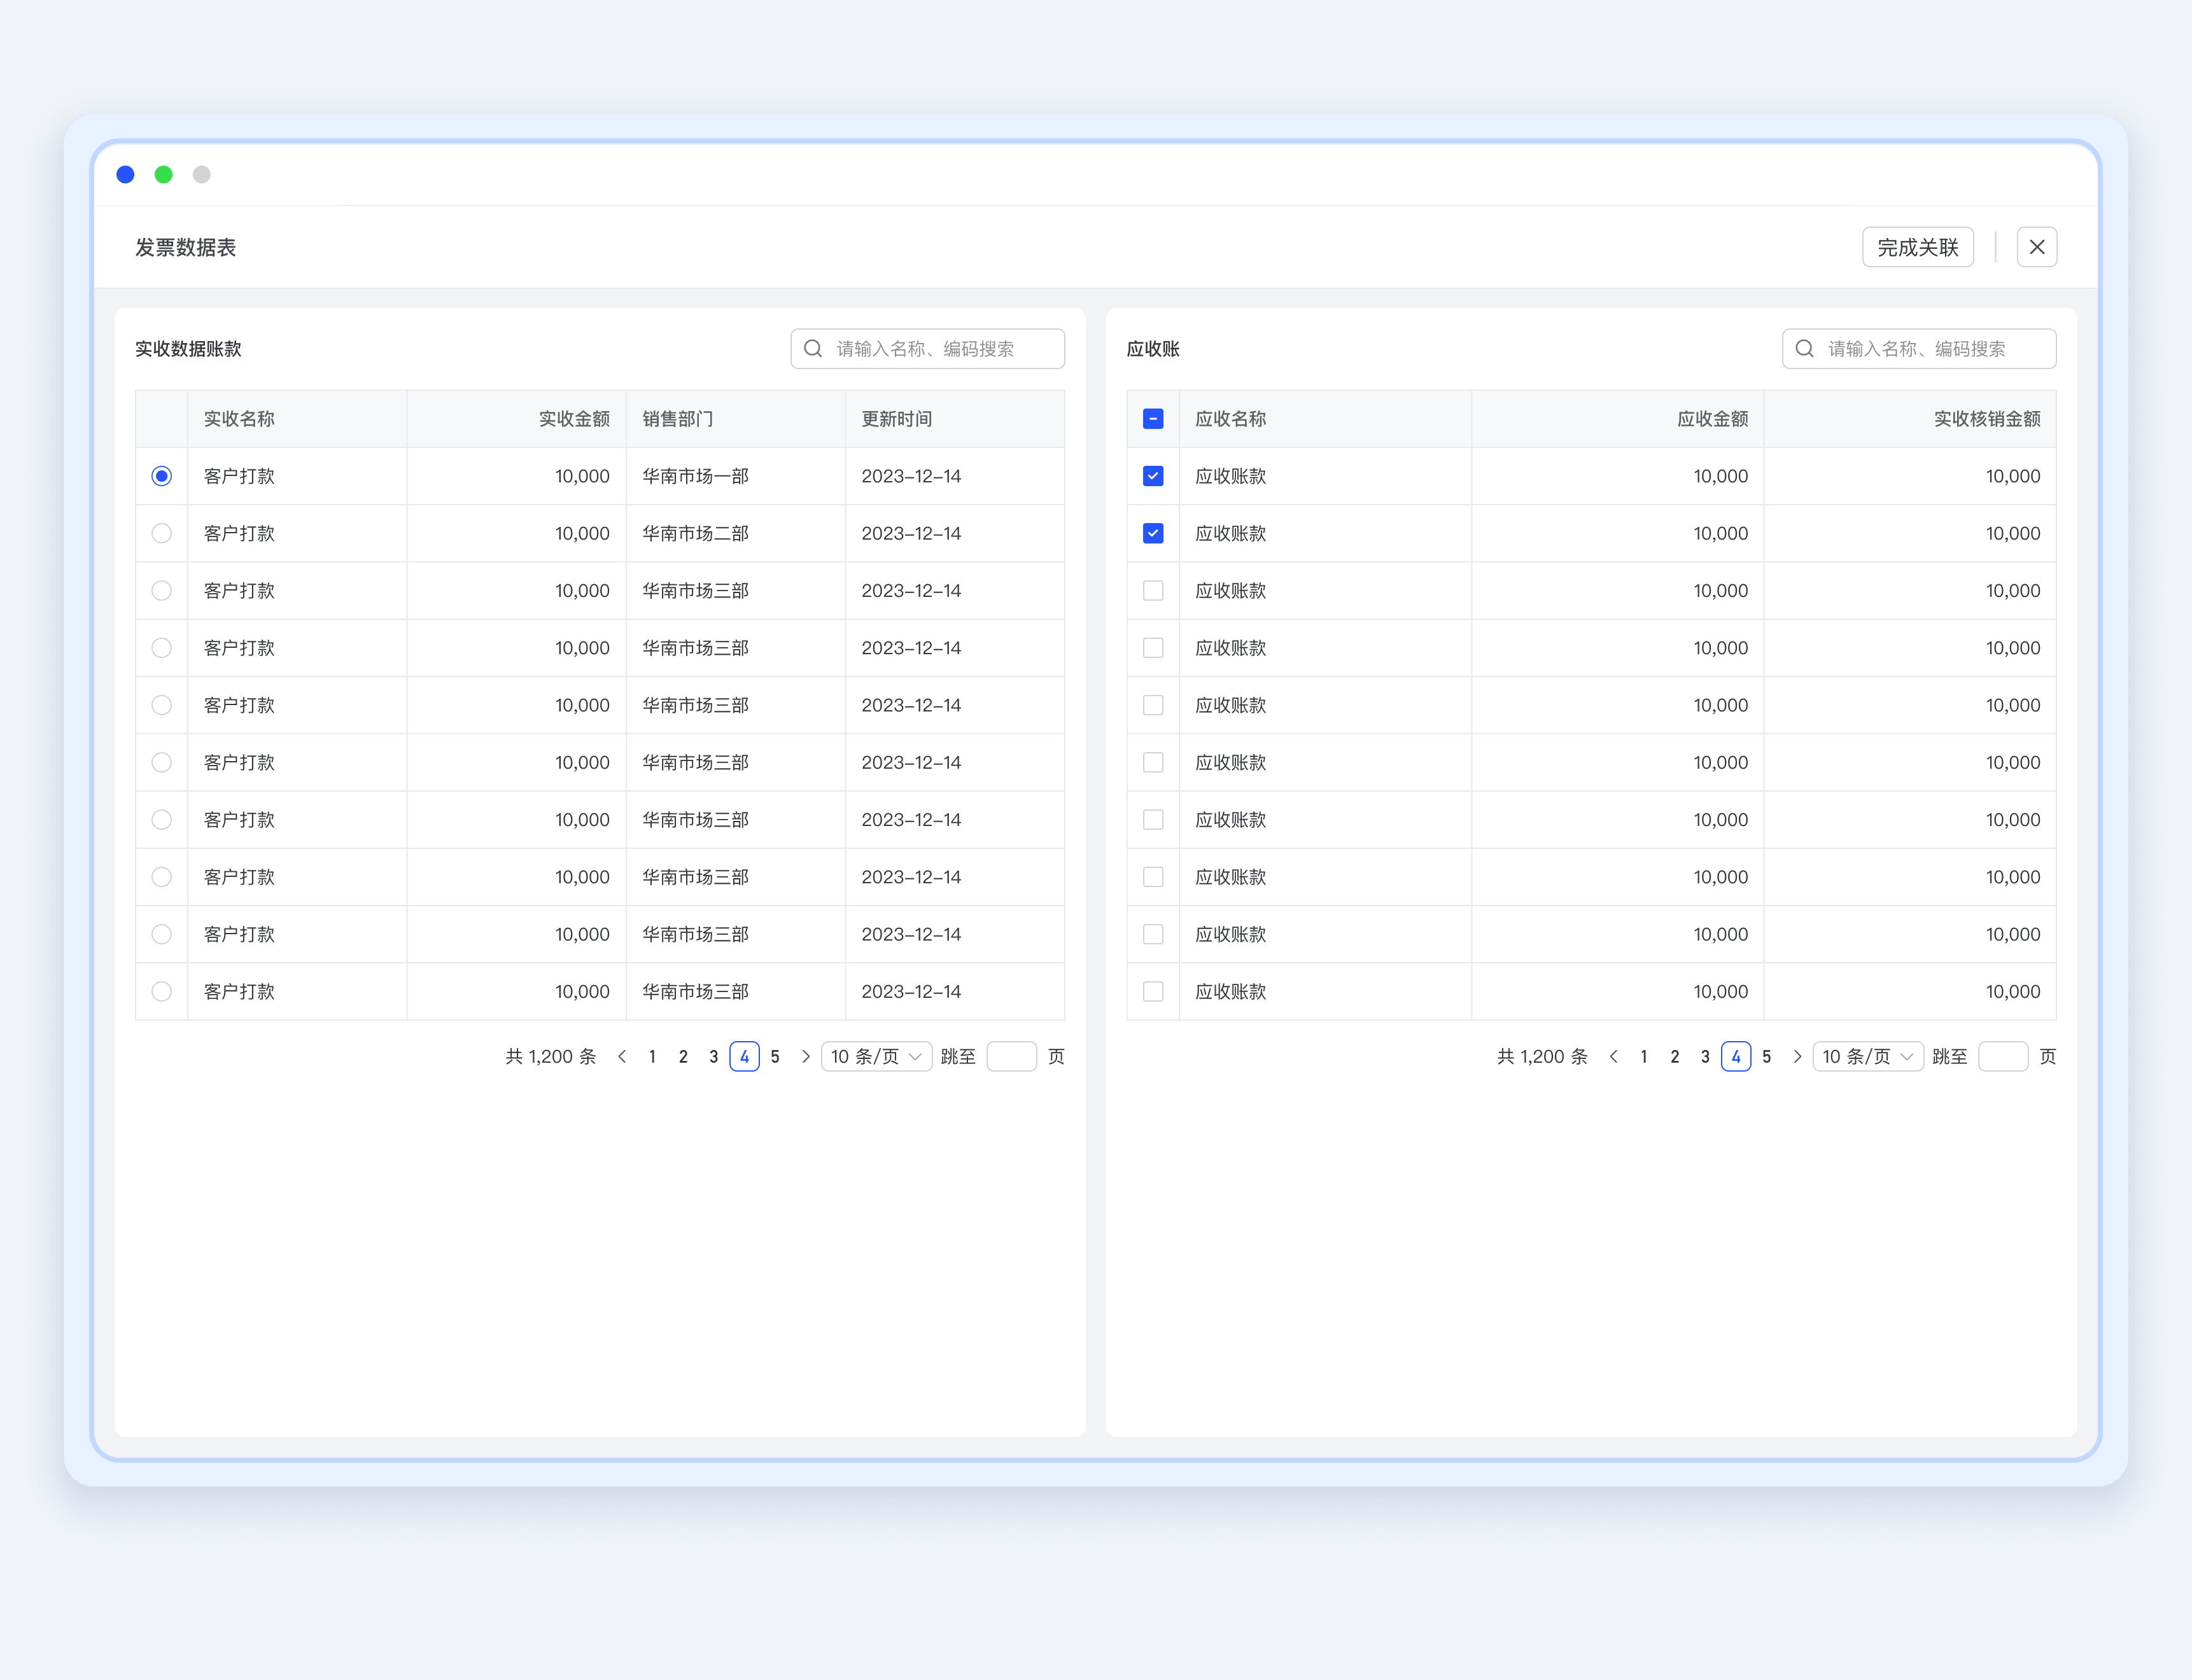
Task: Select page 2 in left table pagination
Action: pyautogui.click(x=683, y=1056)
